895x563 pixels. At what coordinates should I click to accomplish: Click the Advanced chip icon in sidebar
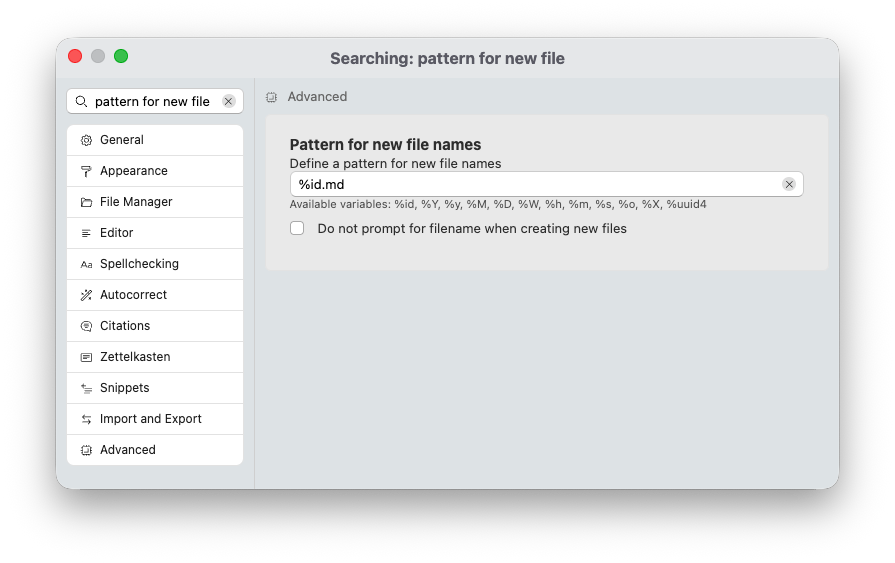(86, 451)
